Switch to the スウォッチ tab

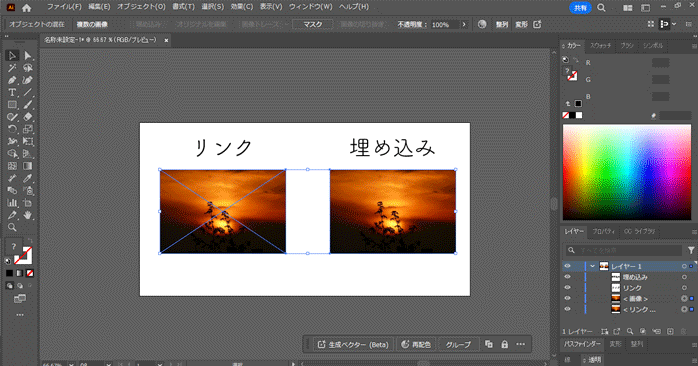(601, 46)
